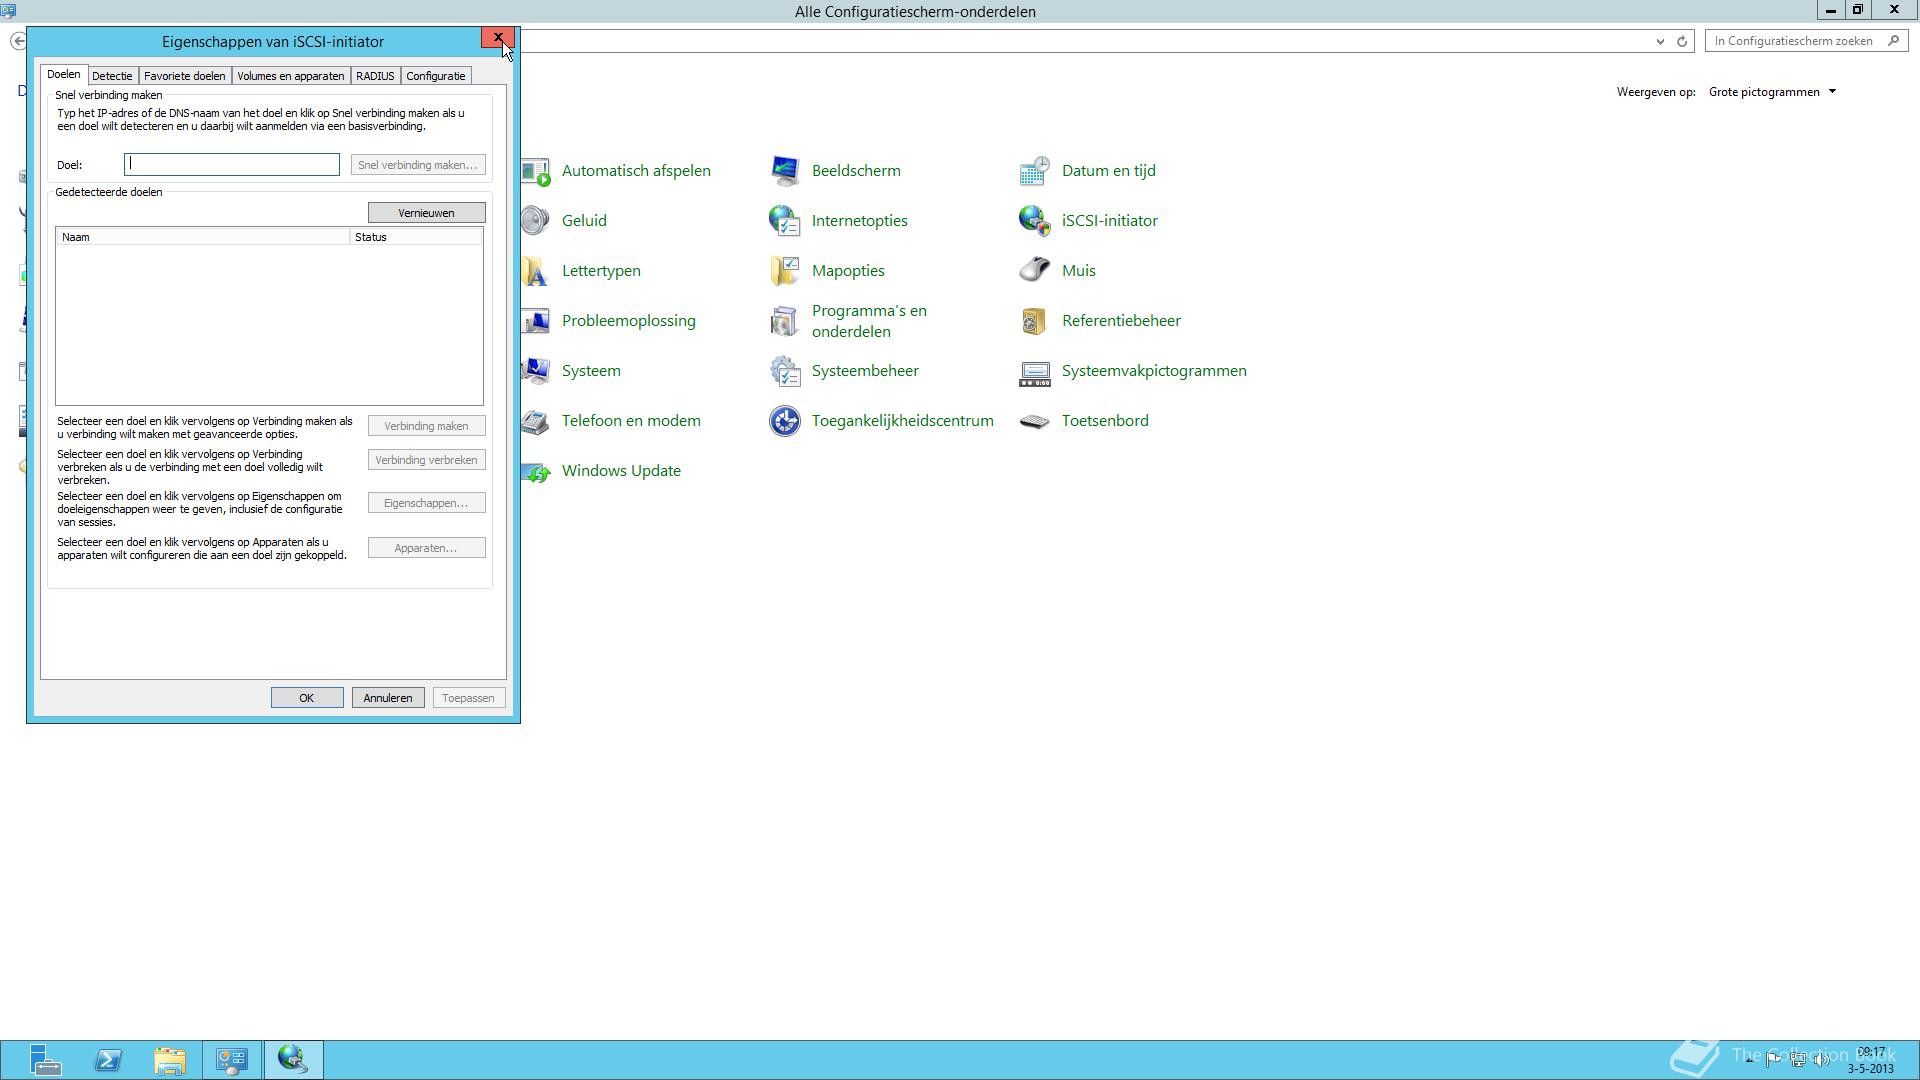Switch to Favoriete doelen tab
This screenshot has height=1080, width=1920.
click(x=185, y=76)
